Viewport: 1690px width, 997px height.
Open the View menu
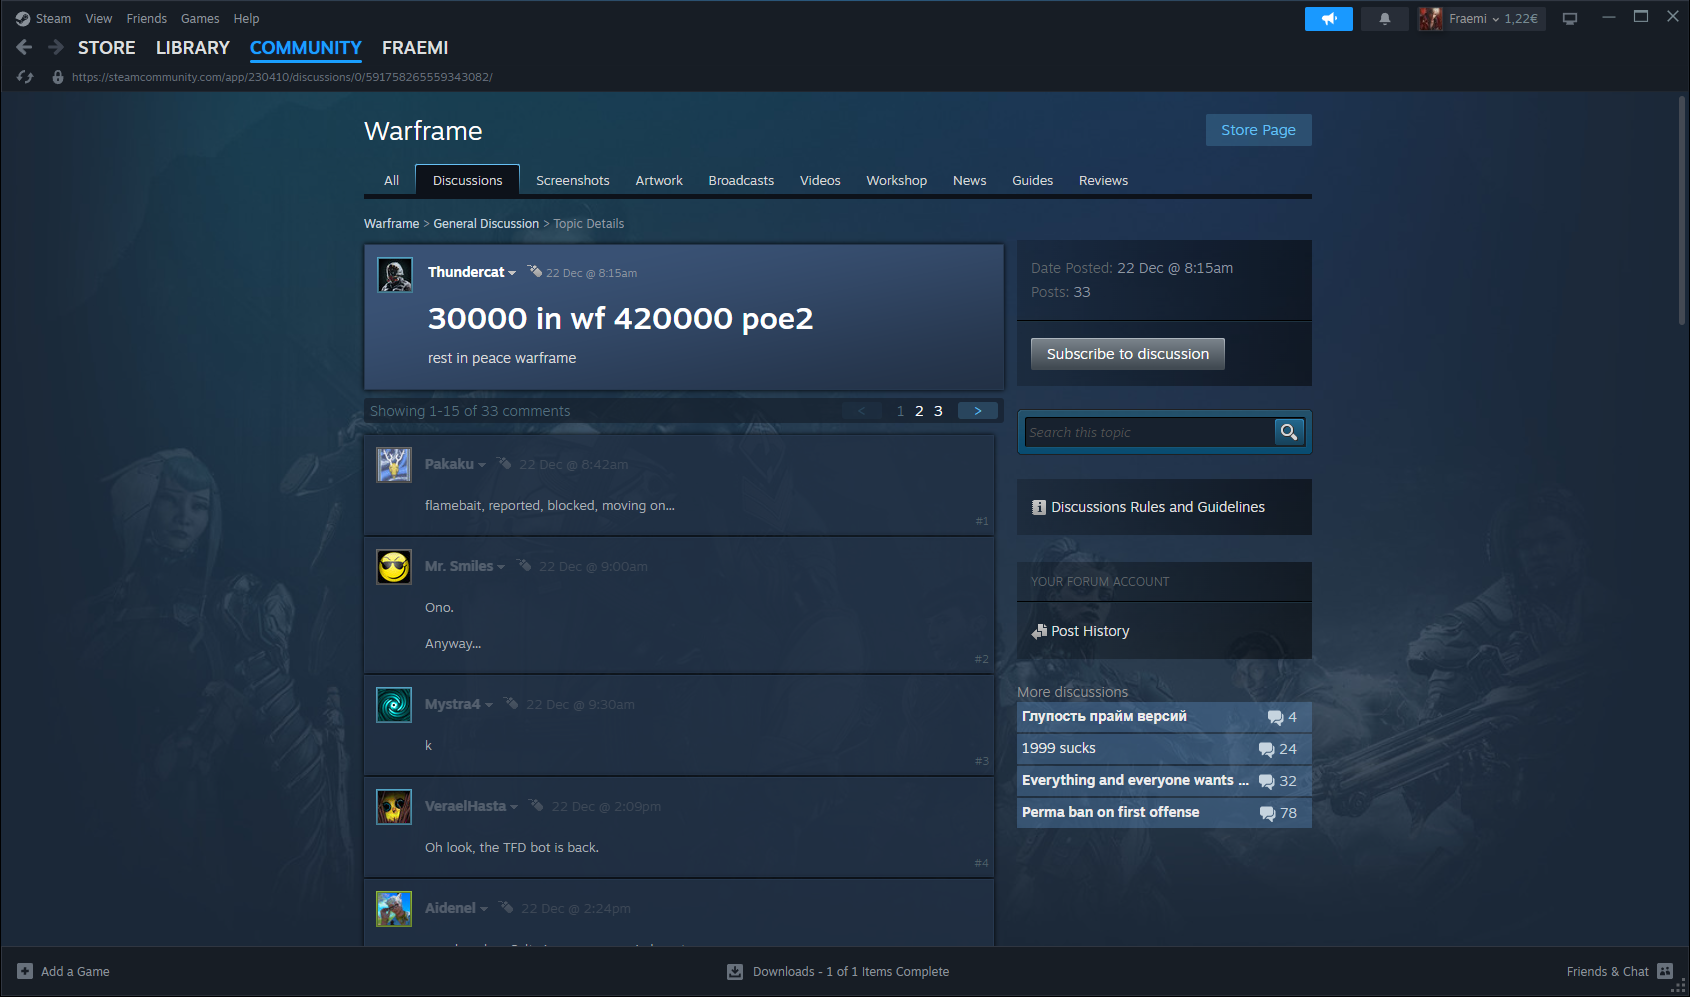pos(99,19)
